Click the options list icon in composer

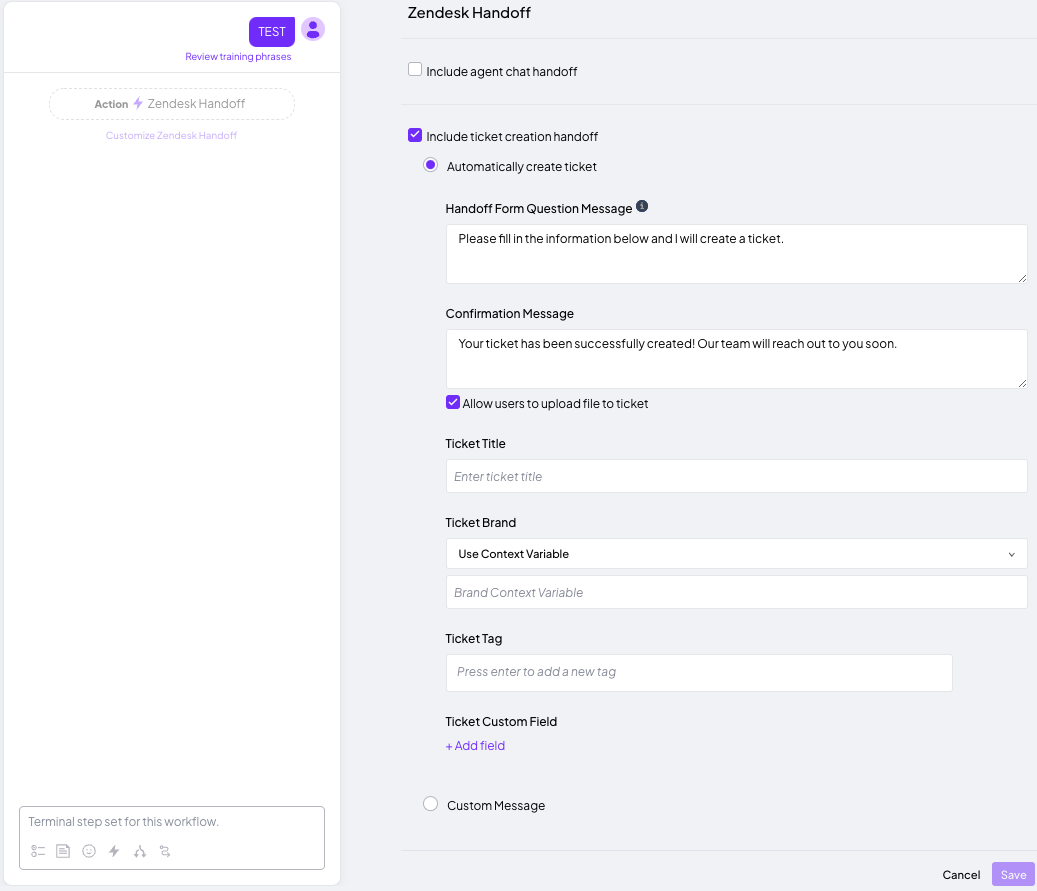[38, 851]
